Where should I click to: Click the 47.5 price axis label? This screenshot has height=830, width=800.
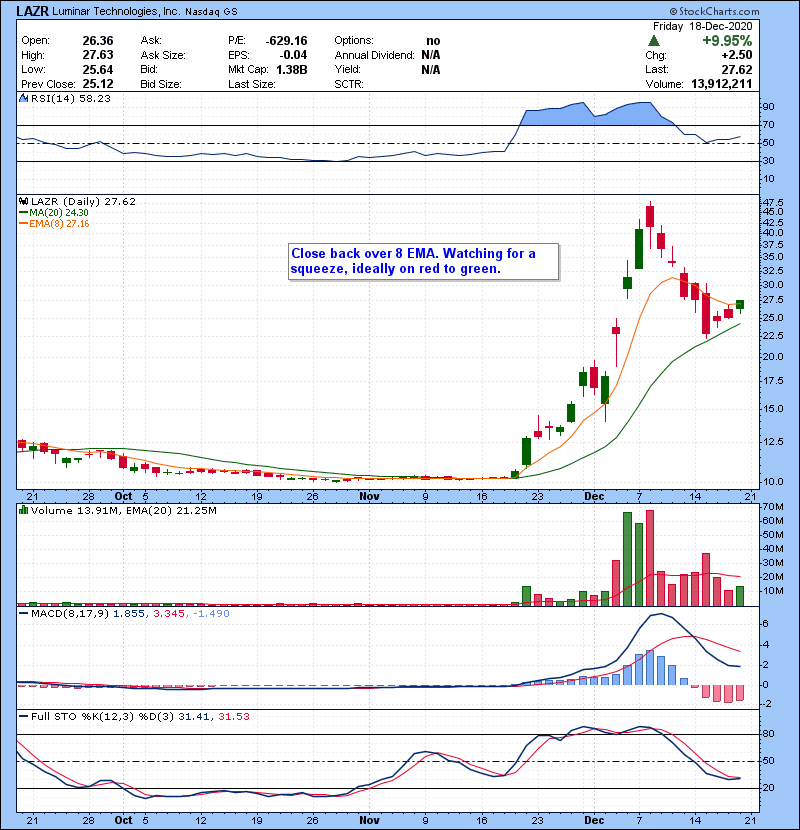tap(772, 202)
